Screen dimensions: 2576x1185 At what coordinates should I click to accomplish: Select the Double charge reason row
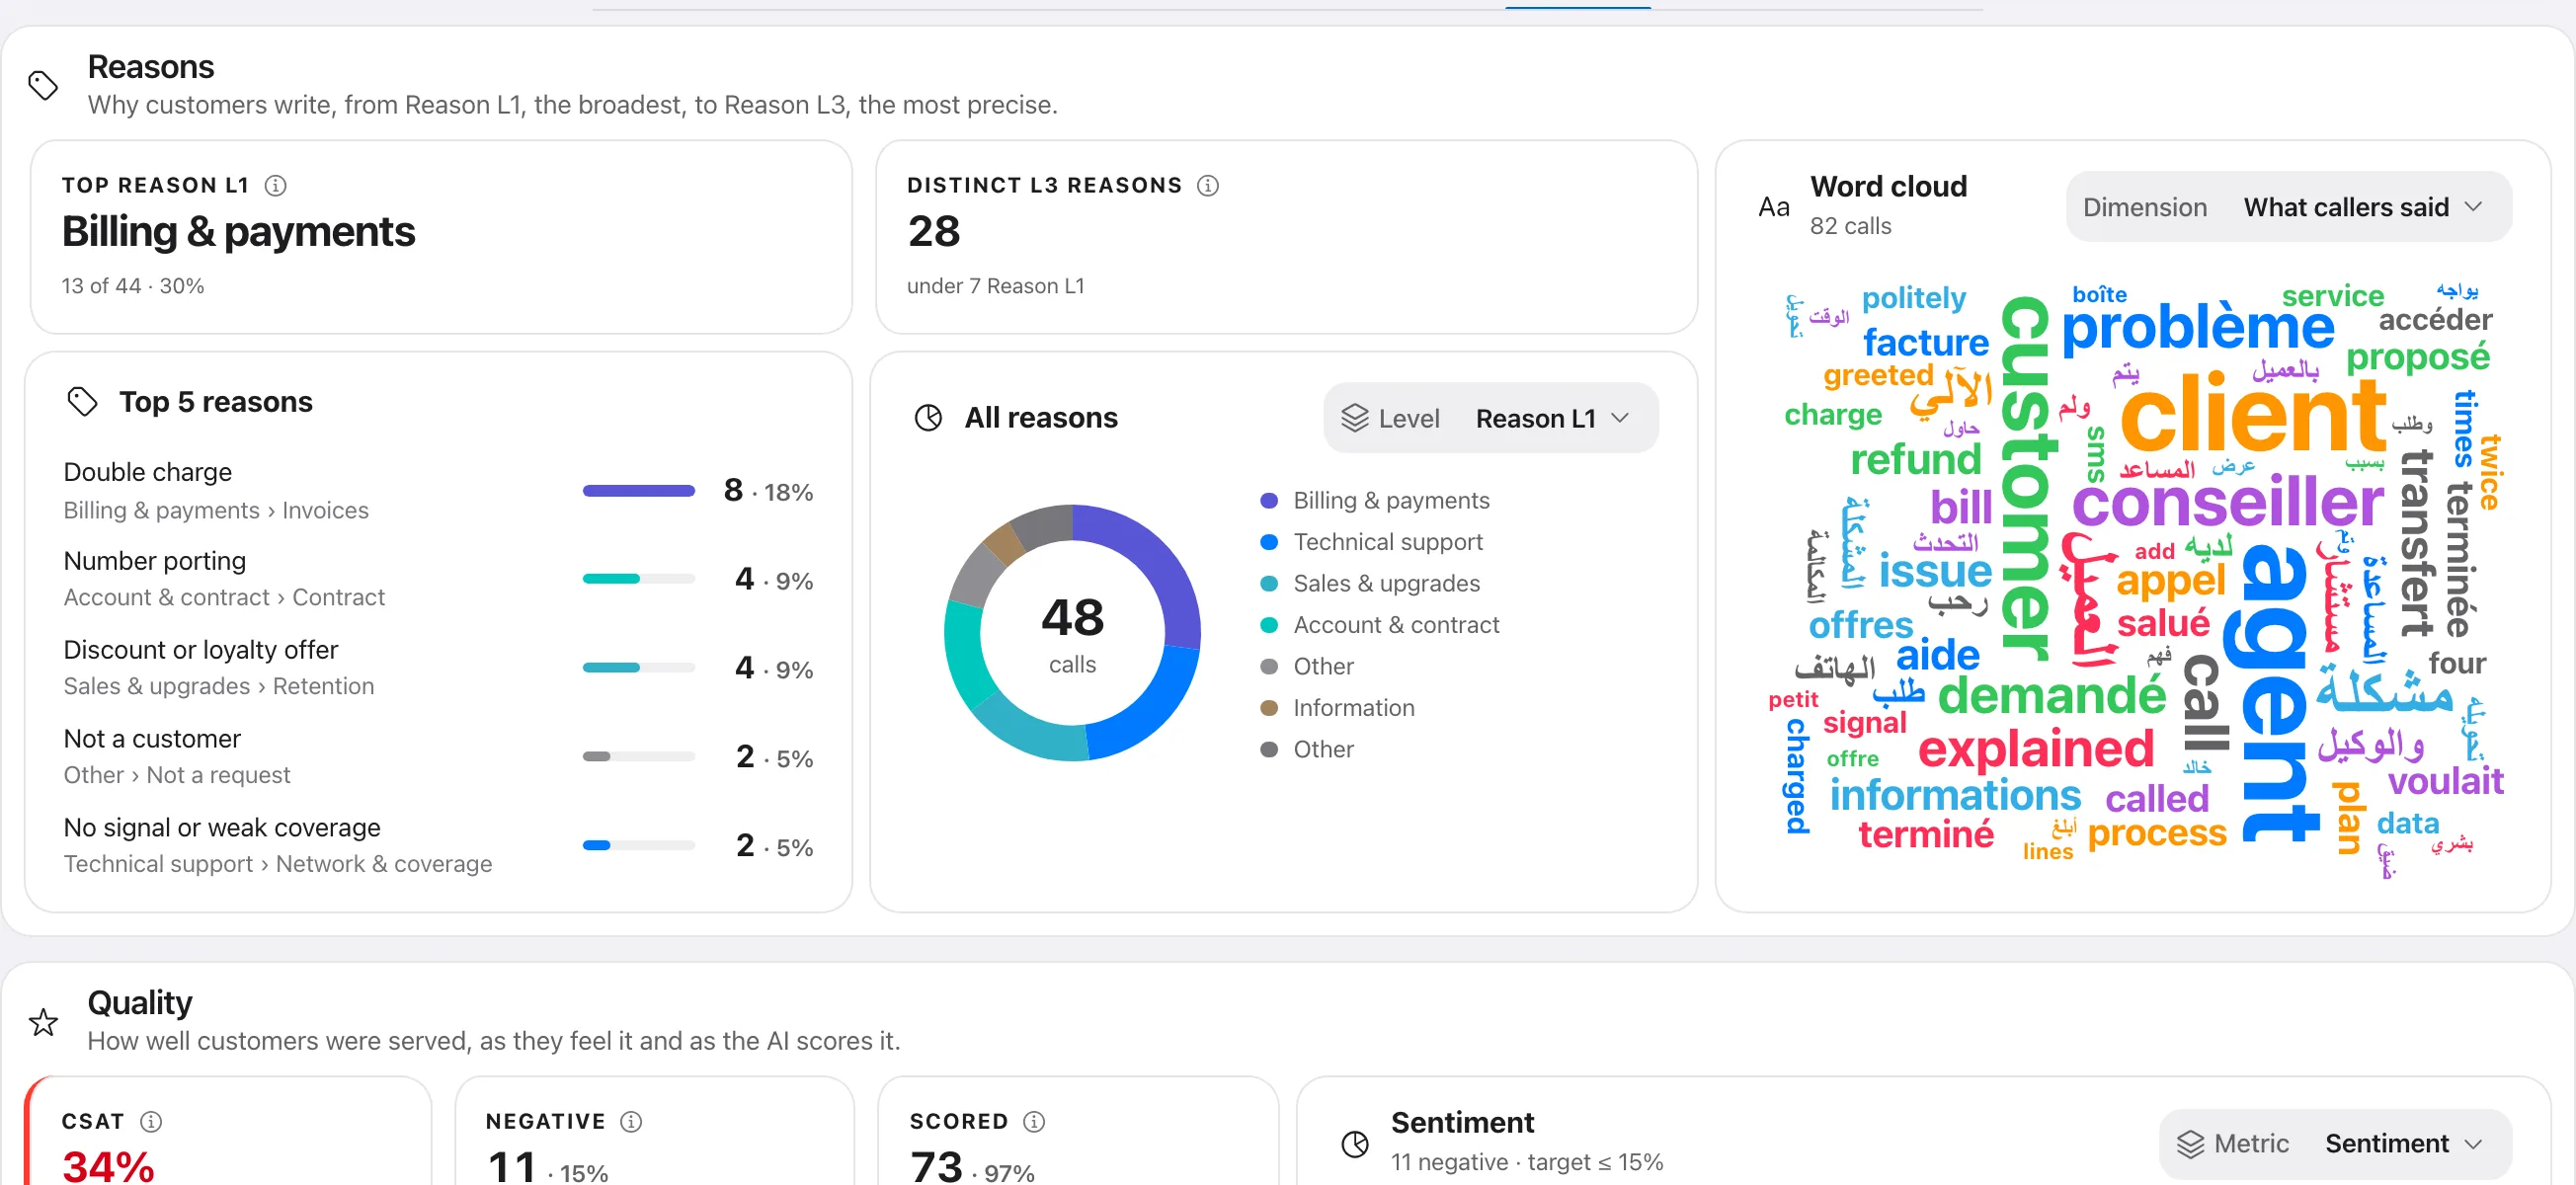(438, 491)
